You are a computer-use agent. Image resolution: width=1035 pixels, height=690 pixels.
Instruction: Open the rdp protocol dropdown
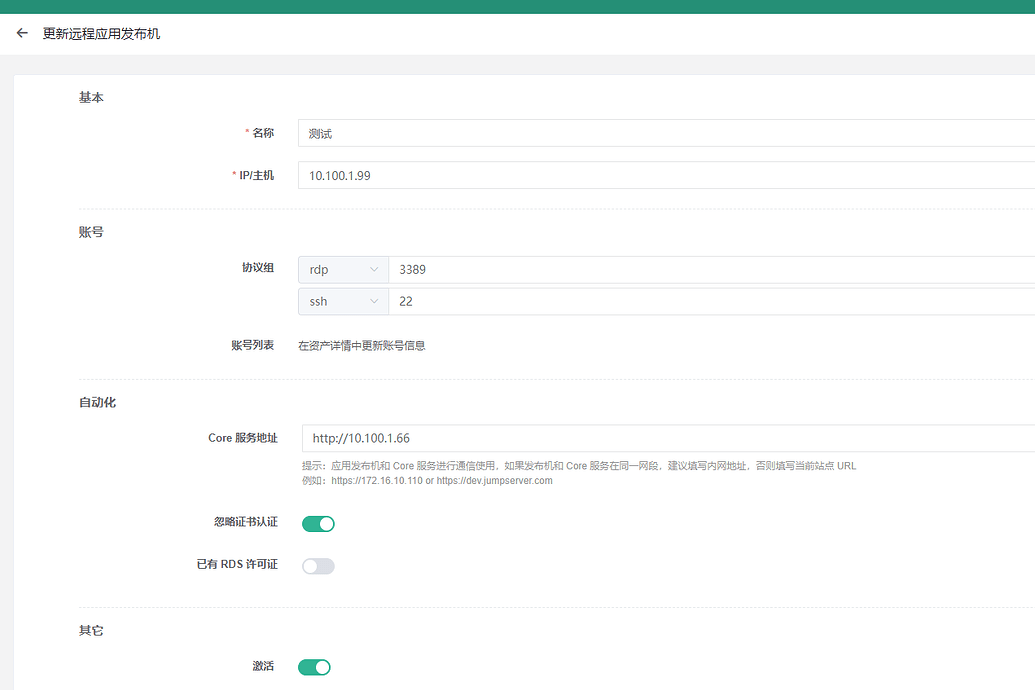pyautogui.click(x=343, y=270)
